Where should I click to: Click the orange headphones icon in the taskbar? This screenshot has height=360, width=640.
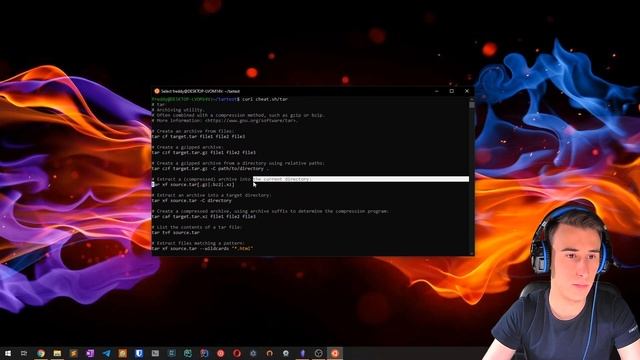click(269, 353)
